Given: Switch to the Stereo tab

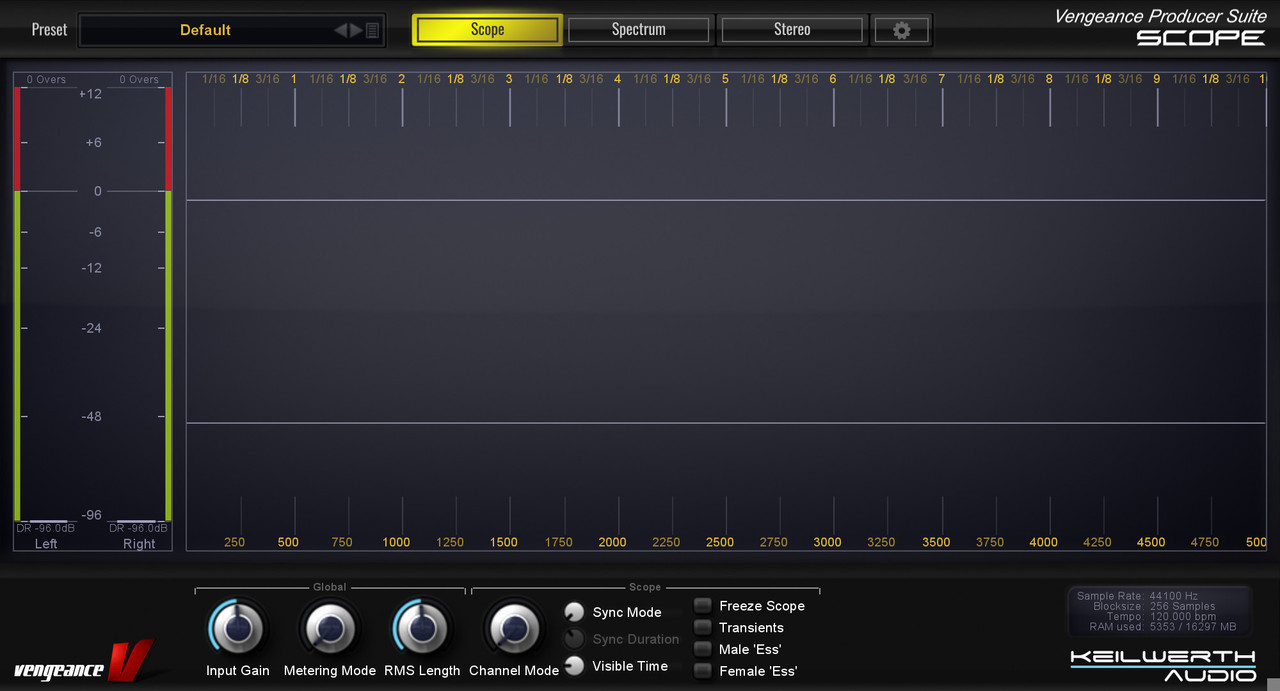Looking at the screenshot, I should click(792, 30).
